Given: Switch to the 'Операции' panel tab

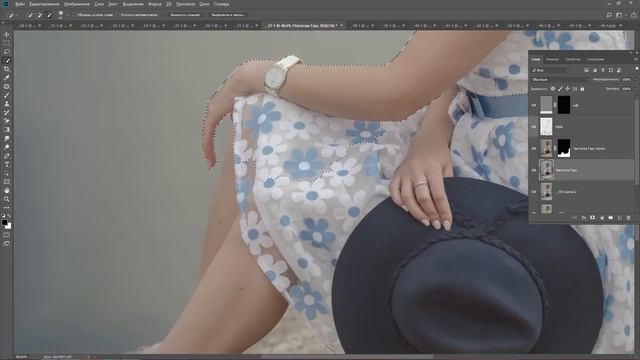Looking at the screenshot, I should click(x=596, y=60).
